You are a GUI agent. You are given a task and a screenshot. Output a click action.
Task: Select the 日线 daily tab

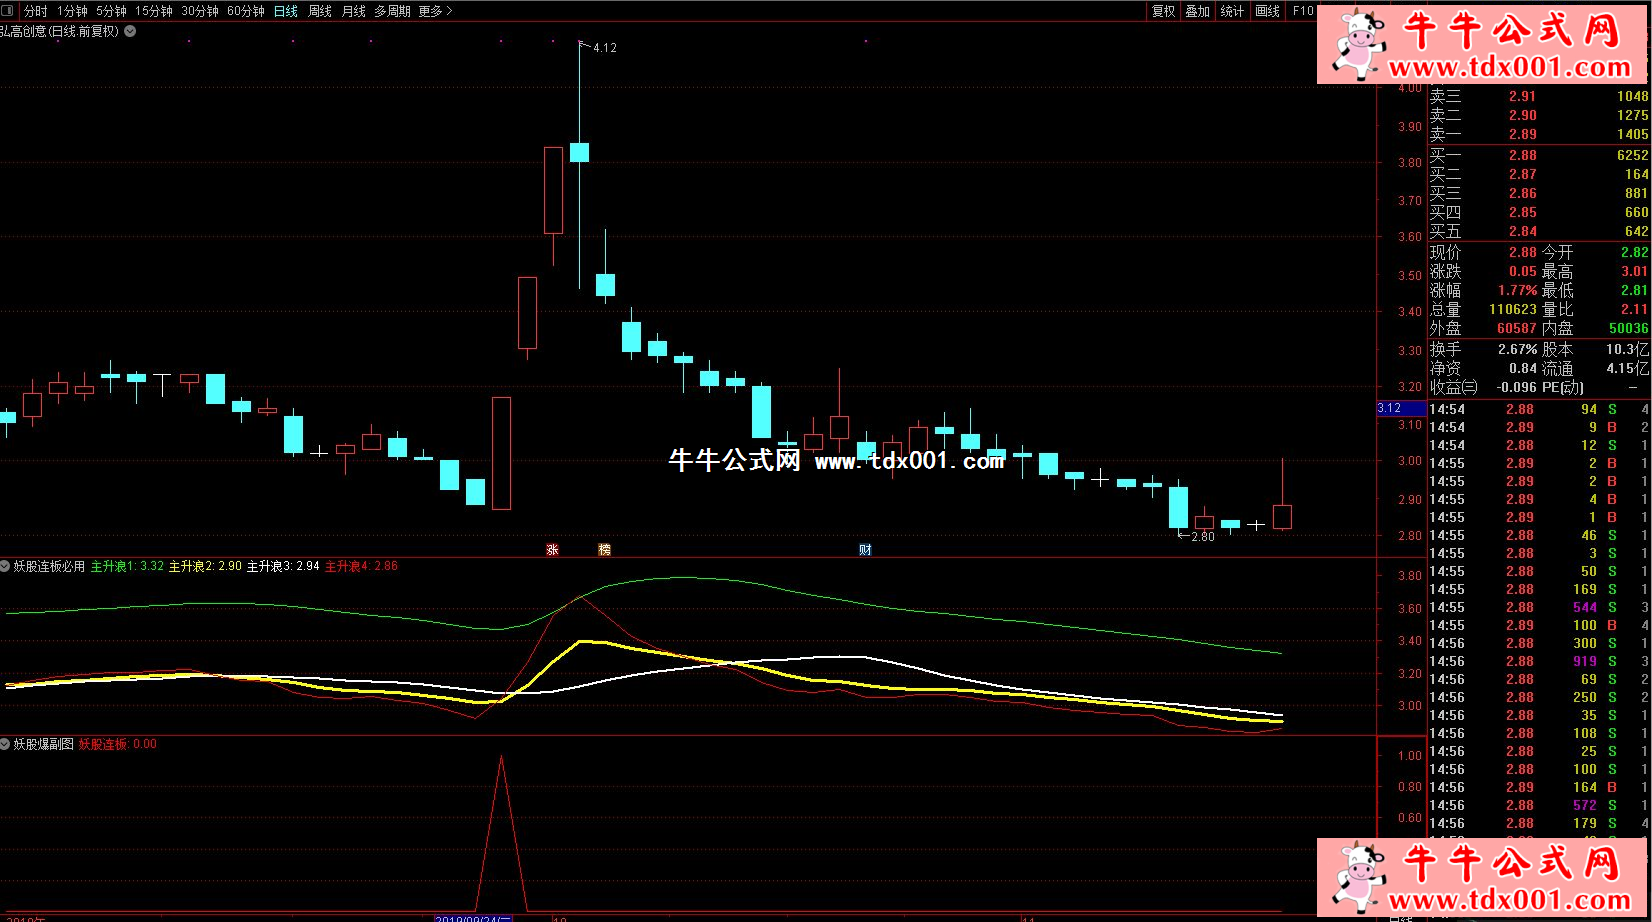pyautogui.click(x=286, y=11)
